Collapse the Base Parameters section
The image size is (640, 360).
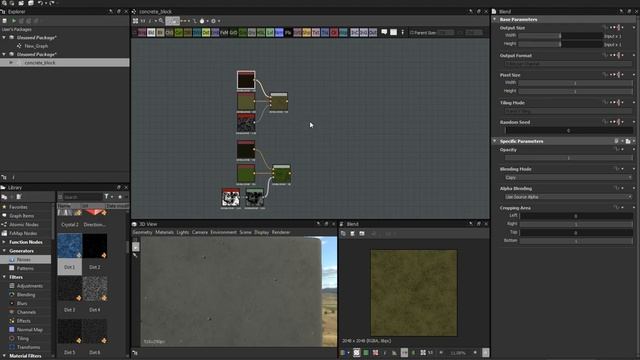click(495, 19)
